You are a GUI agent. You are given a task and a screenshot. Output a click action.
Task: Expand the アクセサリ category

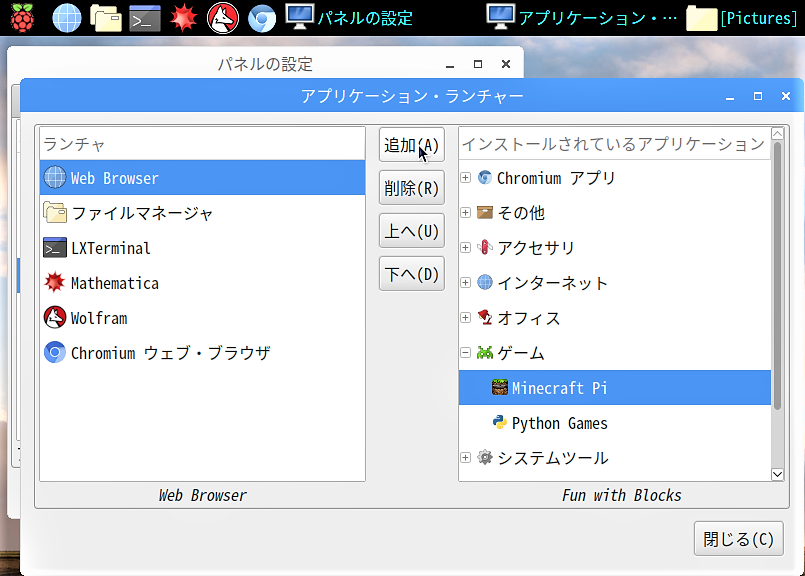[466, 247]
